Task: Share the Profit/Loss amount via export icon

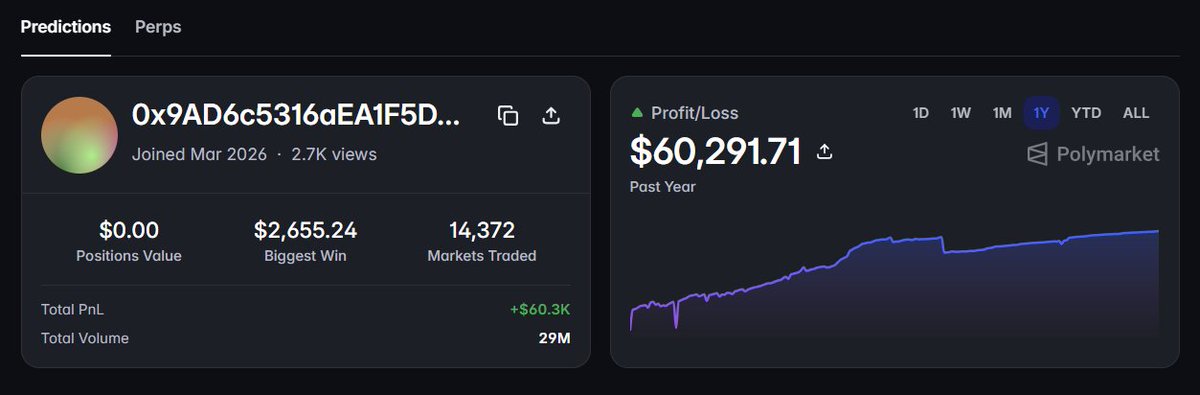Action: 825,151
